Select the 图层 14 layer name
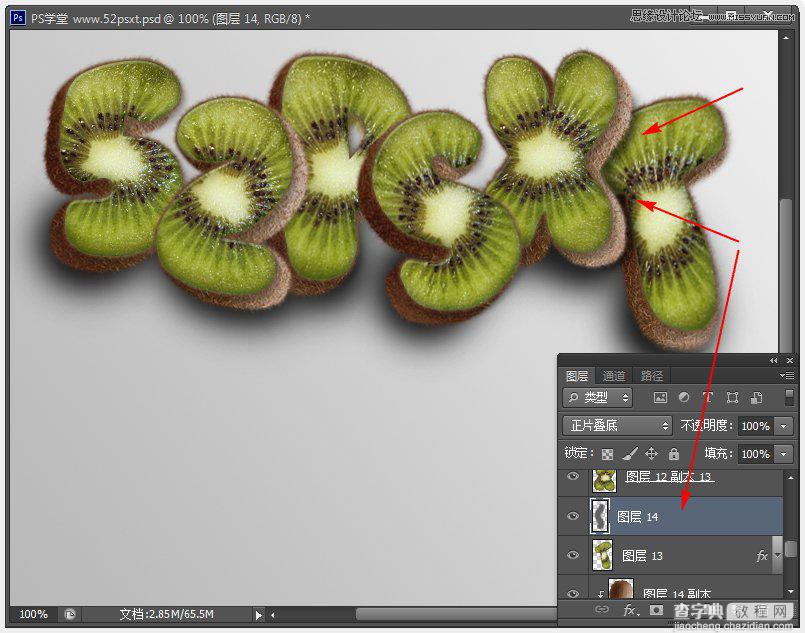Viewport: 805px width, 633px height. pyautogui.click(x=637, y=516)
